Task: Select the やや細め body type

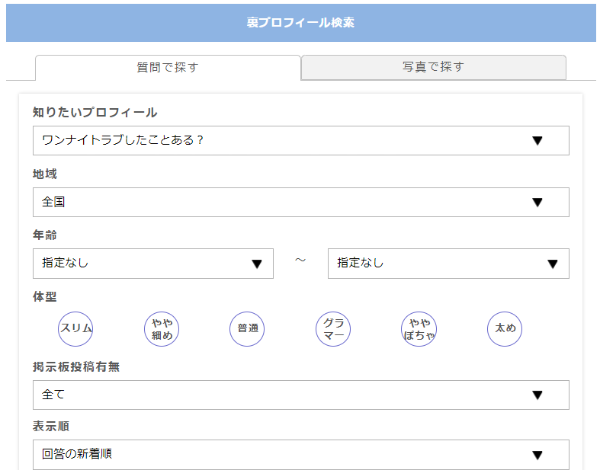Action: click(161, 329)
